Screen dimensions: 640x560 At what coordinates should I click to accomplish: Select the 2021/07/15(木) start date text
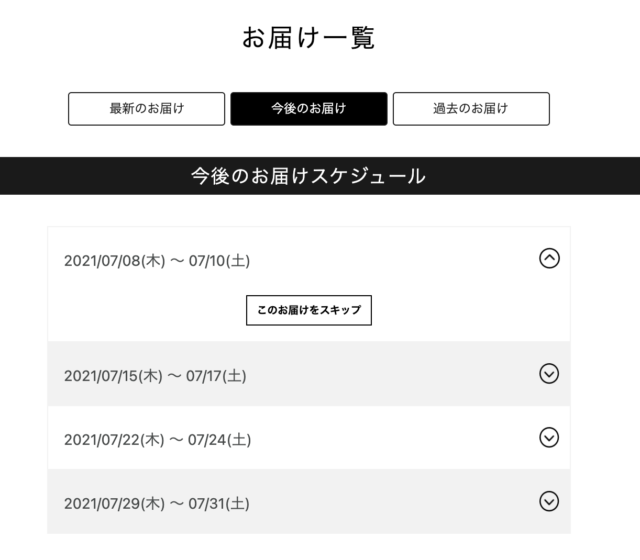113,376
